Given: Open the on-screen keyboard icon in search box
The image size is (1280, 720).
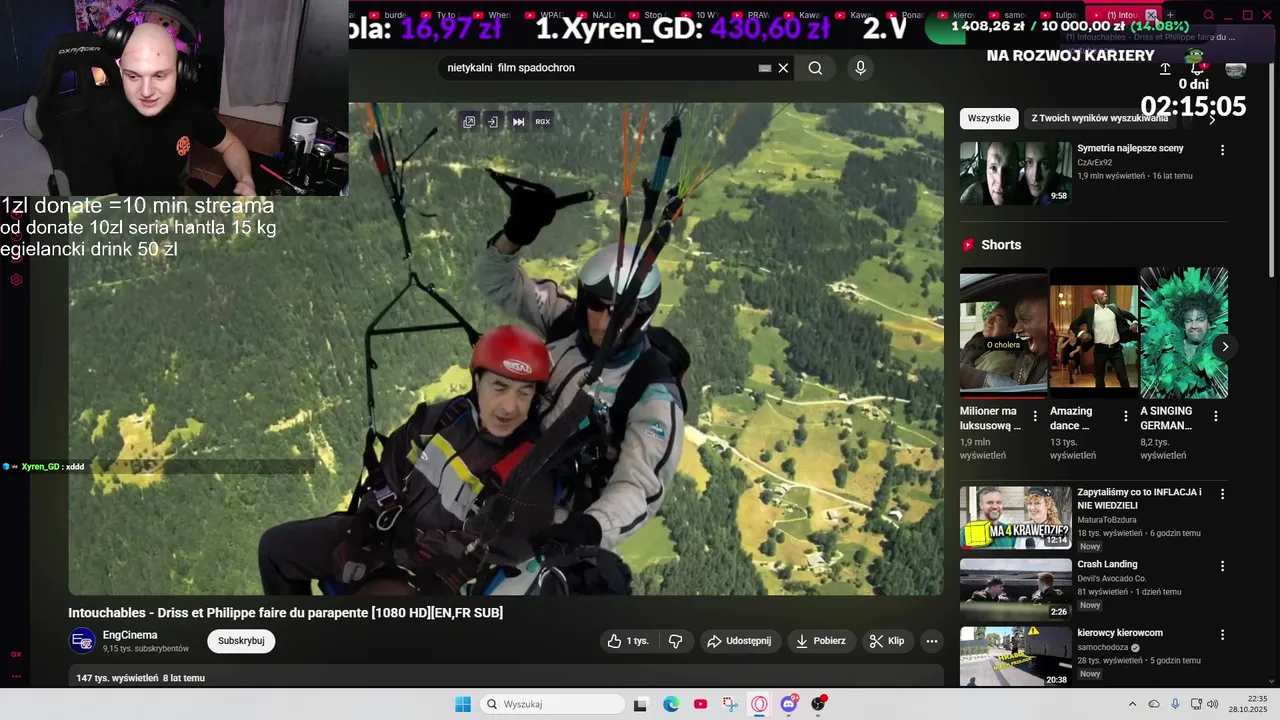Looking at the screenshot, I should coord(765,68).
